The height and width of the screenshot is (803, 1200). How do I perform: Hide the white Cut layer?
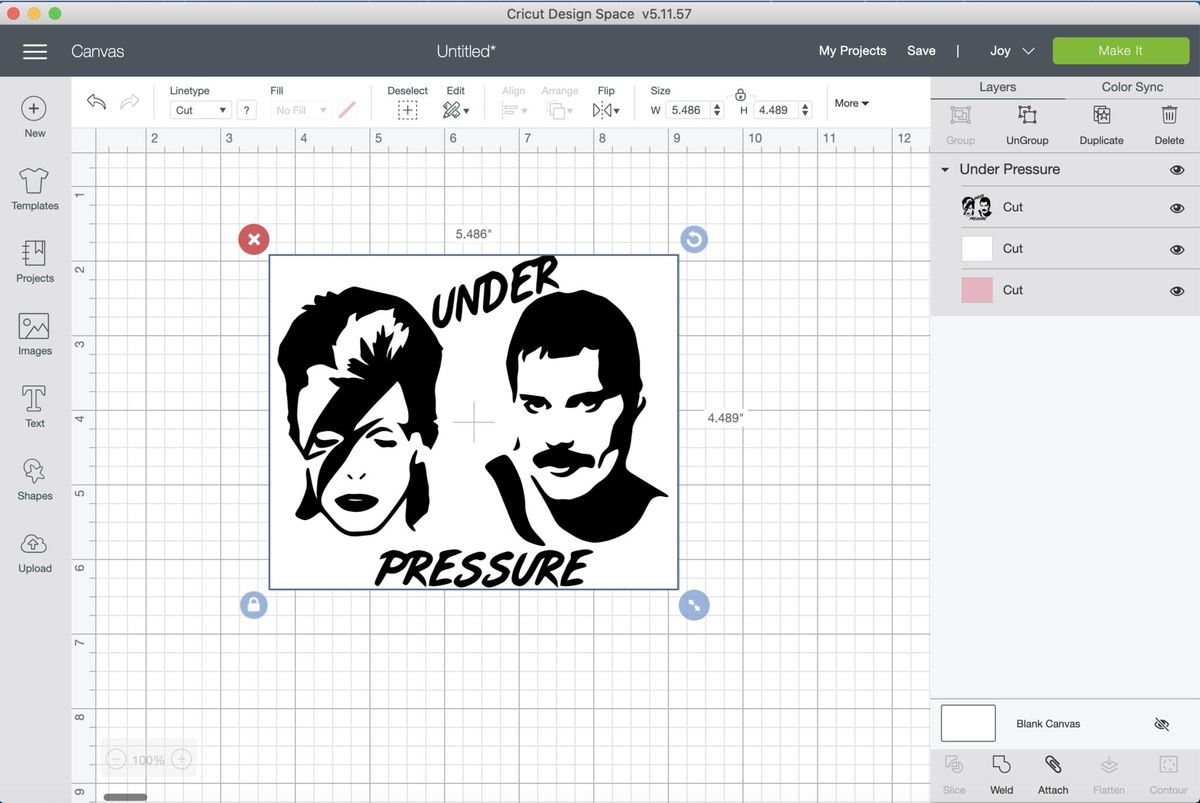pyautogui.click(x=1177, y=249)
